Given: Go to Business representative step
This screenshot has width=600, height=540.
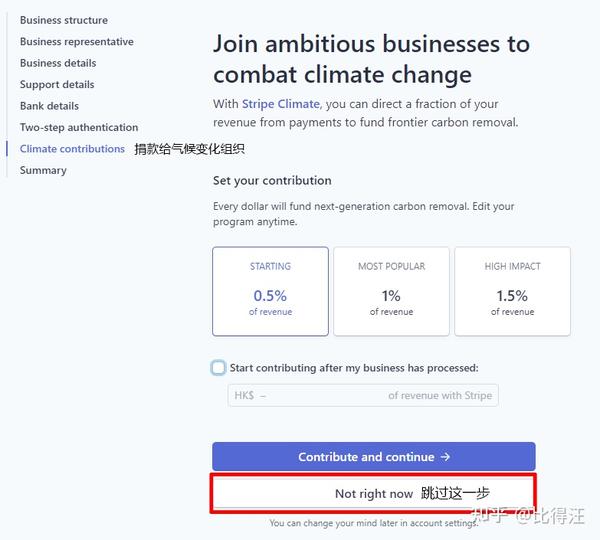Looking at the screenshot, I should tap(77, 42).
